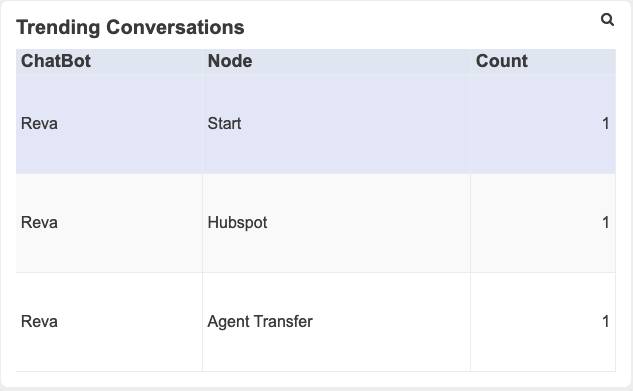This screenshot has width=633, height=391.
Task: Select the Start node cell
Action: (336, 124)
